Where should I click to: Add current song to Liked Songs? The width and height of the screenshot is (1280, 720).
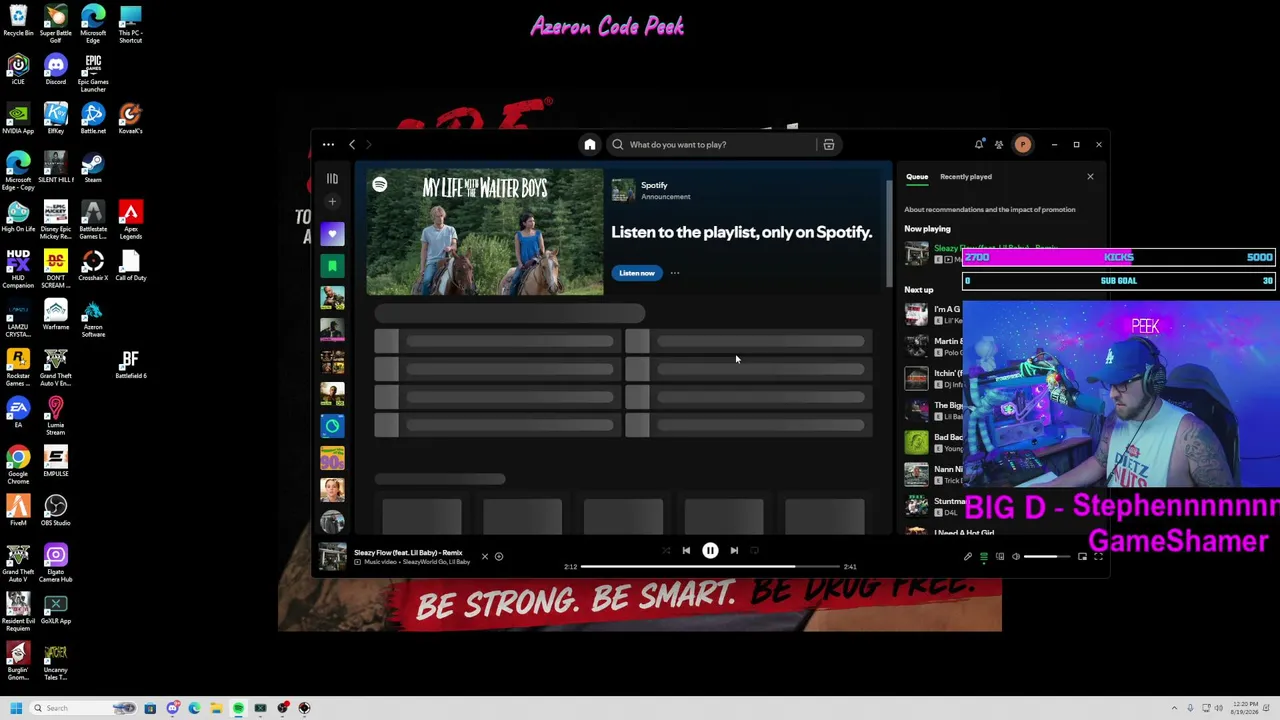(x=499, y=557)
